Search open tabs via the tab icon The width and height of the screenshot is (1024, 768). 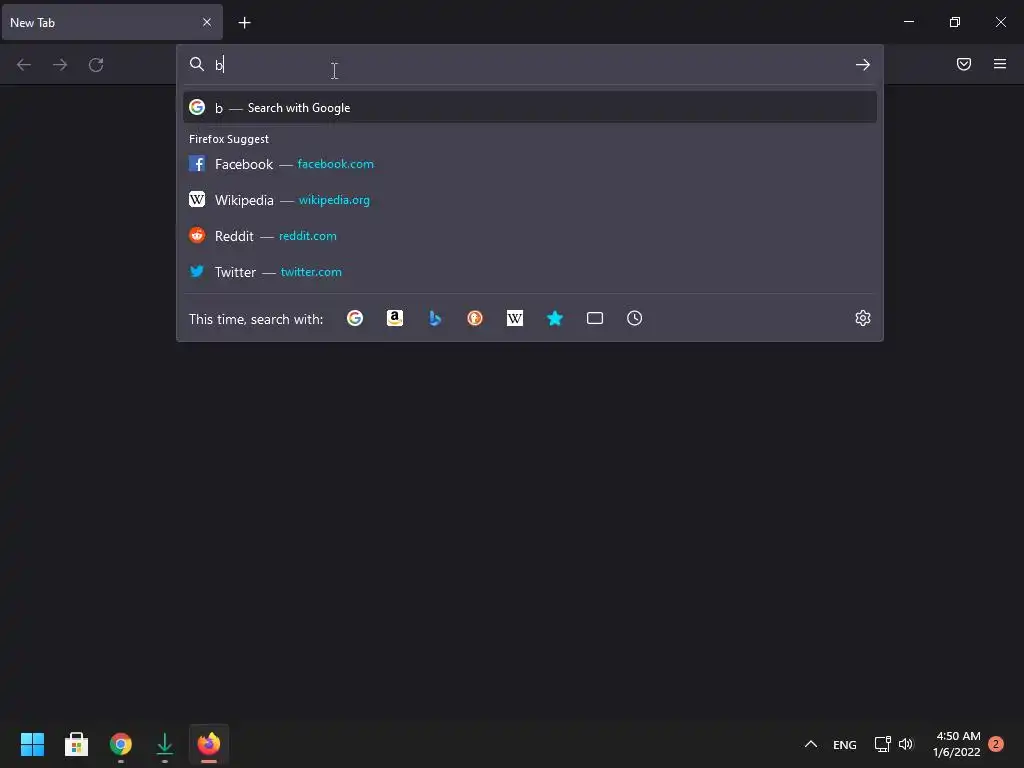tap(595, 318)
